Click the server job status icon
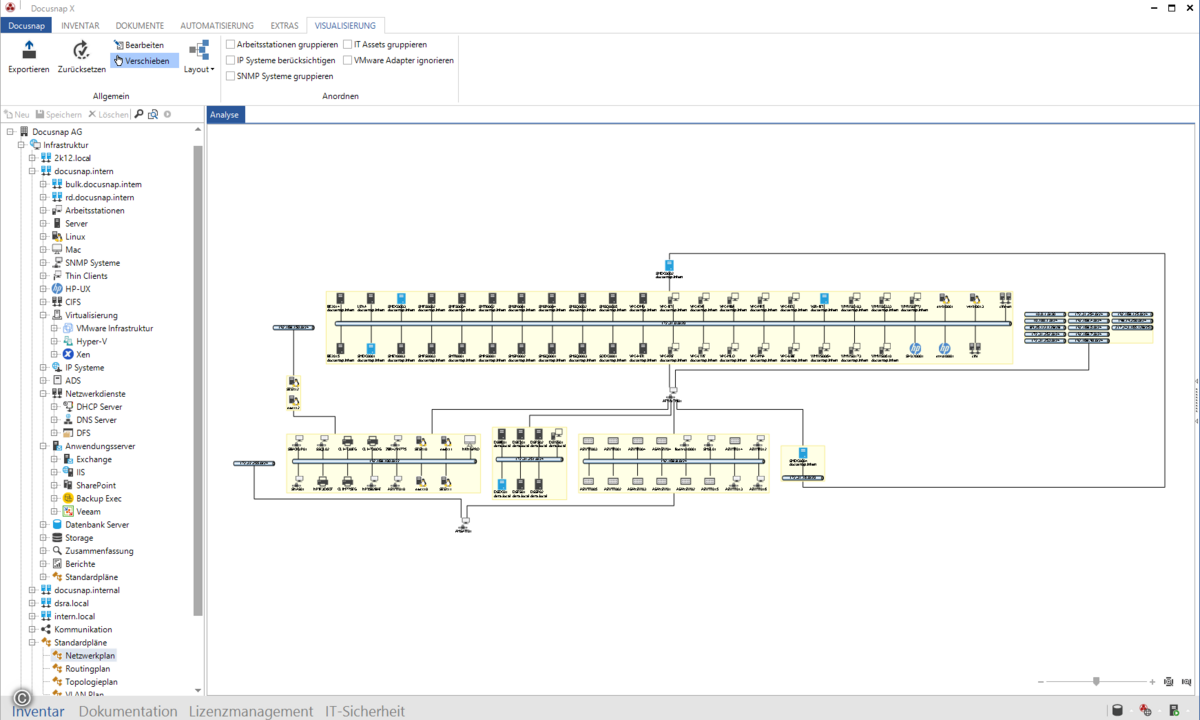 pyautogui.click(x=1174, y=711)
